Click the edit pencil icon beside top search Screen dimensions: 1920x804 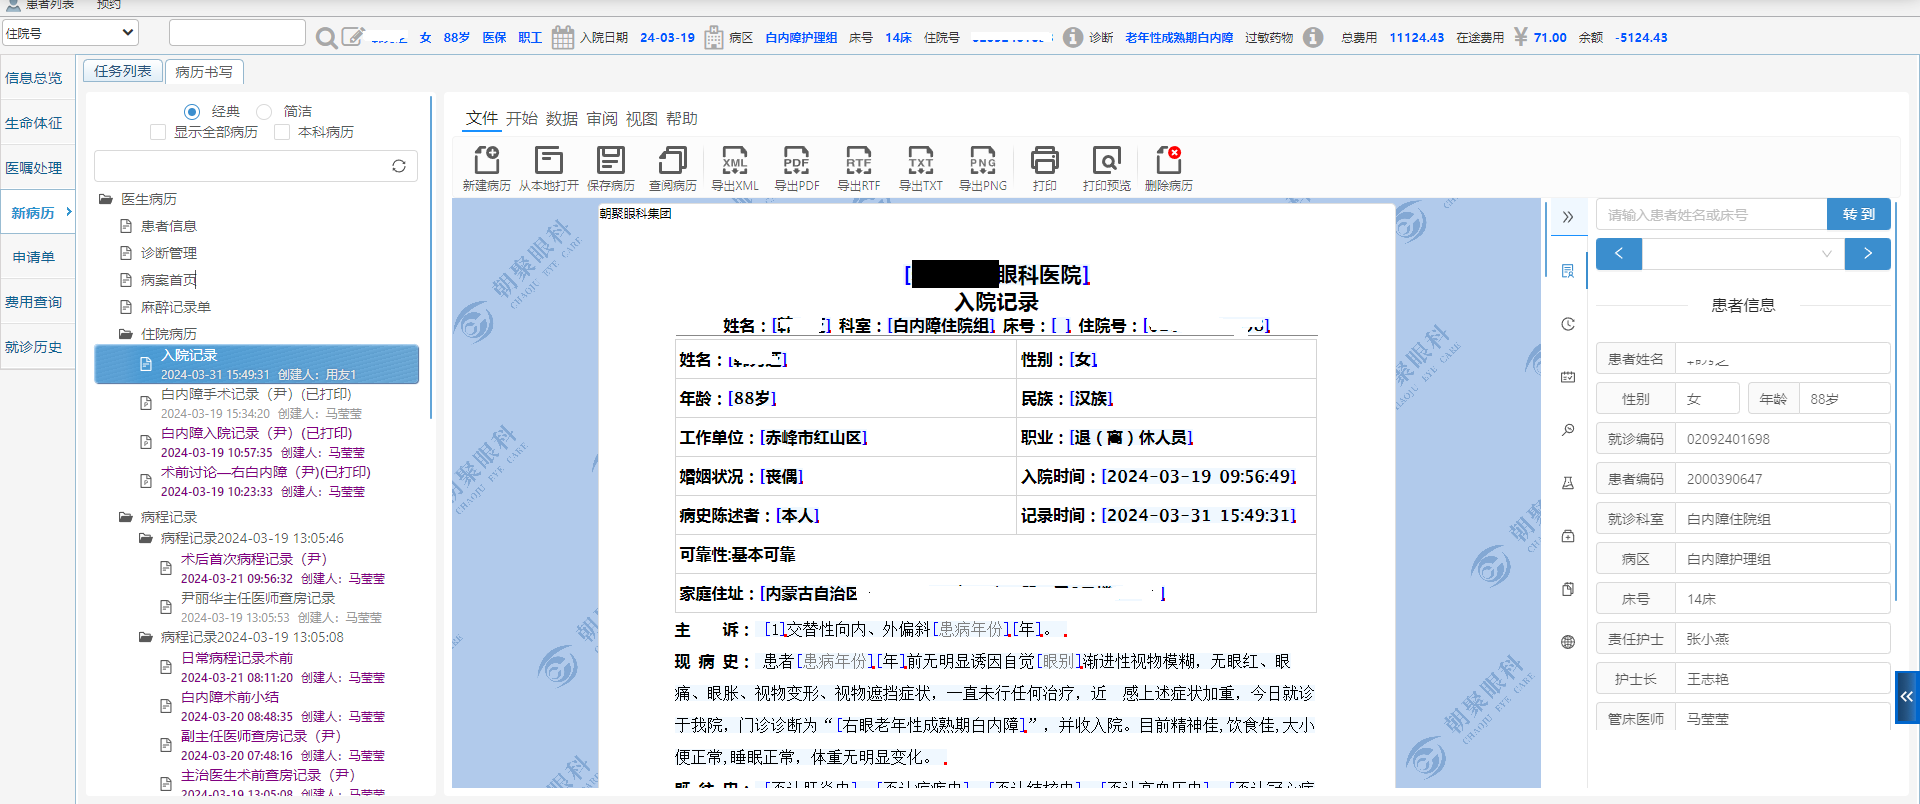(353, 37)
